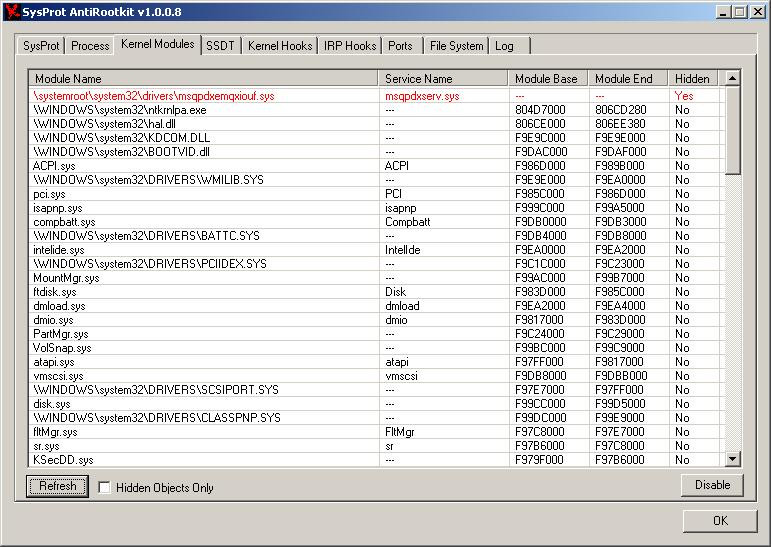Click the scrollbar up arrow
Image resolution: width=771 pixels, height=547 pixels.
click(733, 78)
